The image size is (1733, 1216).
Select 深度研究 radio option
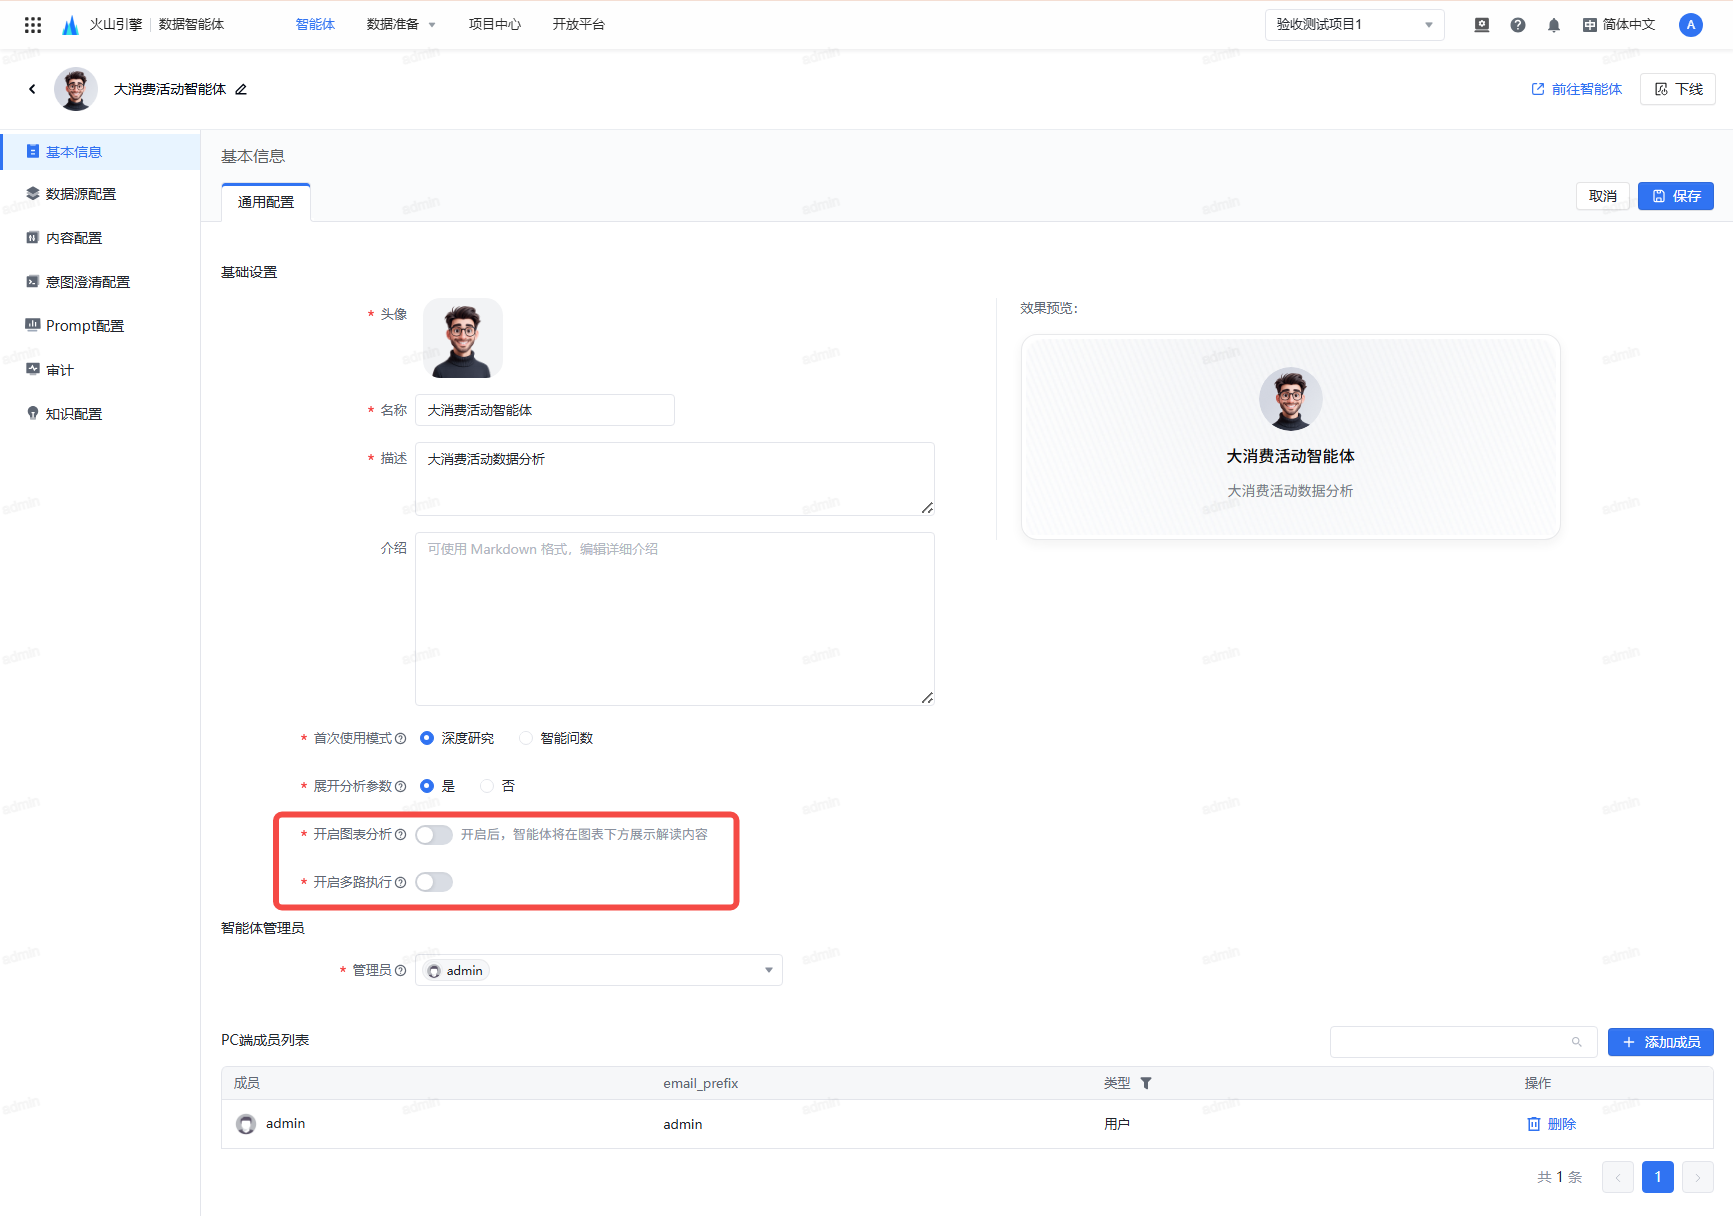(x=427, y=738)
